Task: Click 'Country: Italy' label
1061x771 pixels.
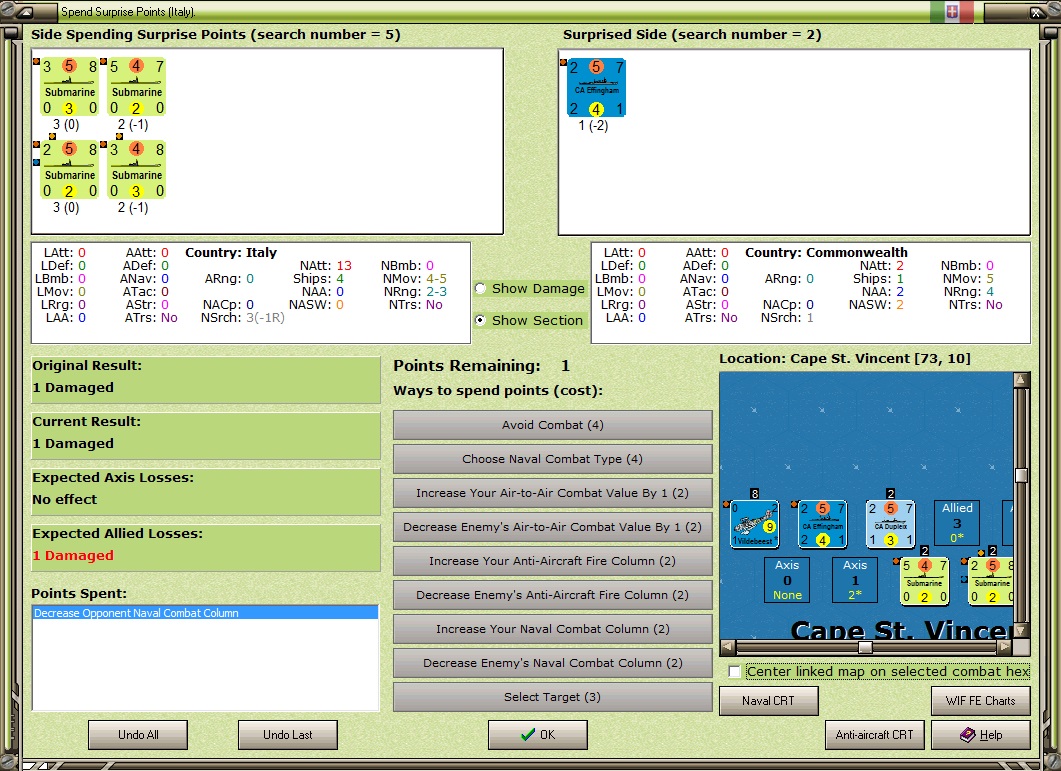Action: (231, 252)
